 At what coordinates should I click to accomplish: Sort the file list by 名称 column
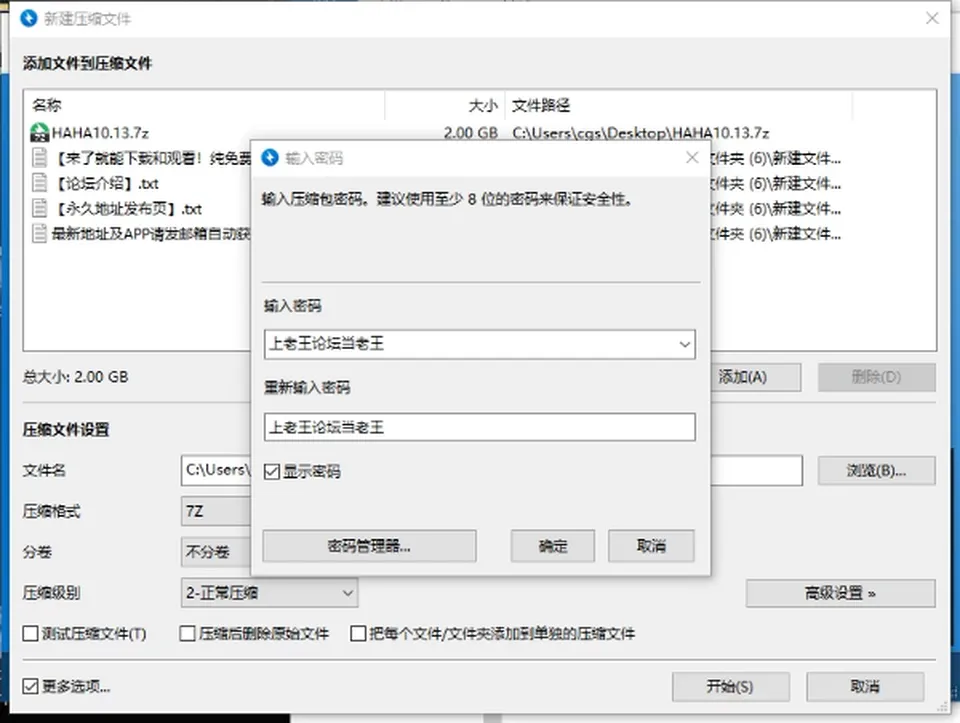click(x=47, y=105)
